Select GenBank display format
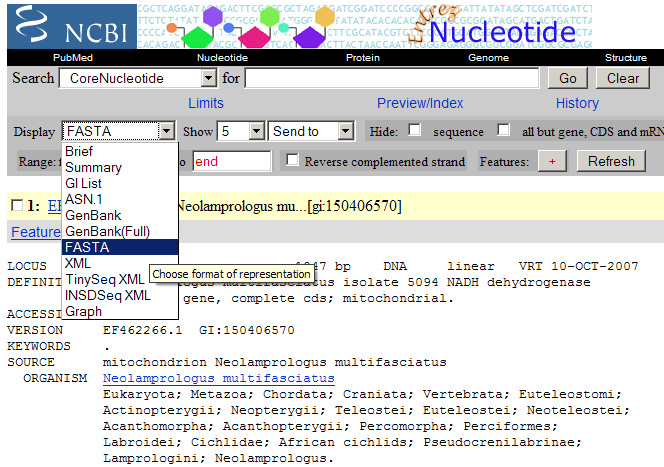The height and width of the screenshot is (467, 664). 120,215
